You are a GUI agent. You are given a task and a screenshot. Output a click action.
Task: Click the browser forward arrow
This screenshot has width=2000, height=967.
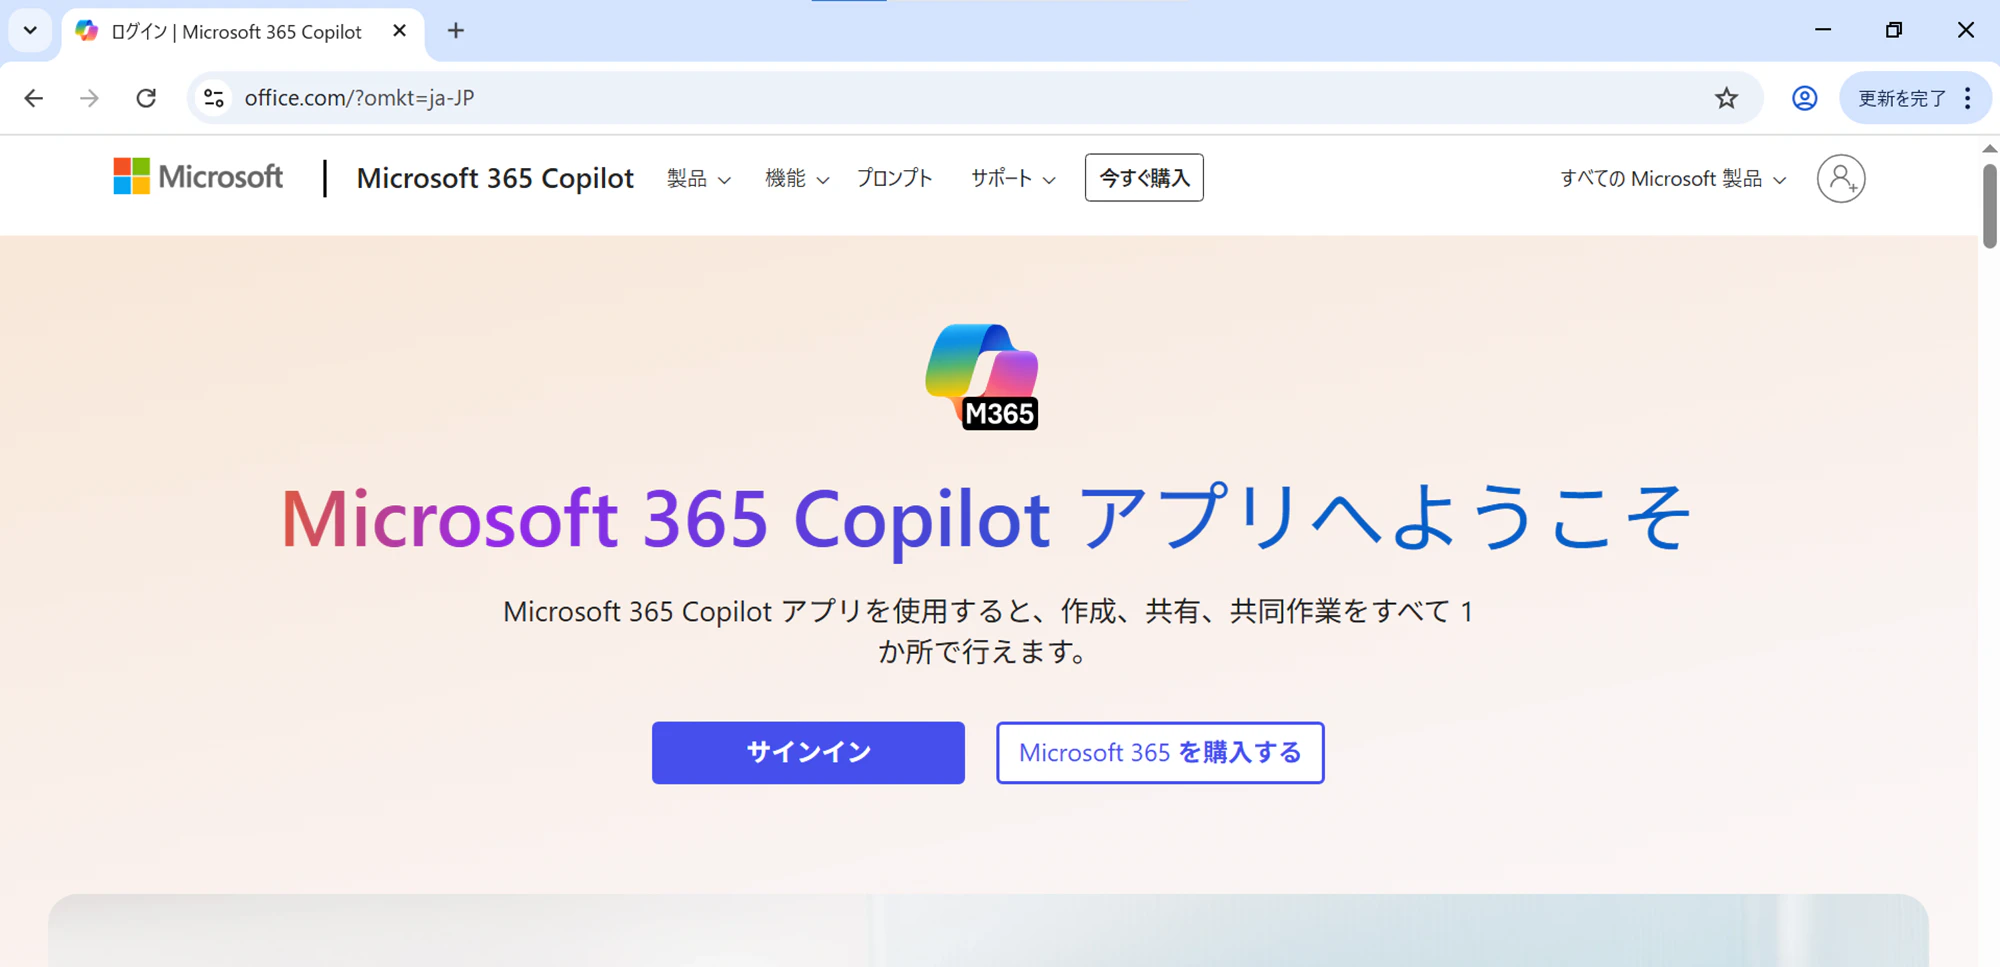[x=89, y=98]
